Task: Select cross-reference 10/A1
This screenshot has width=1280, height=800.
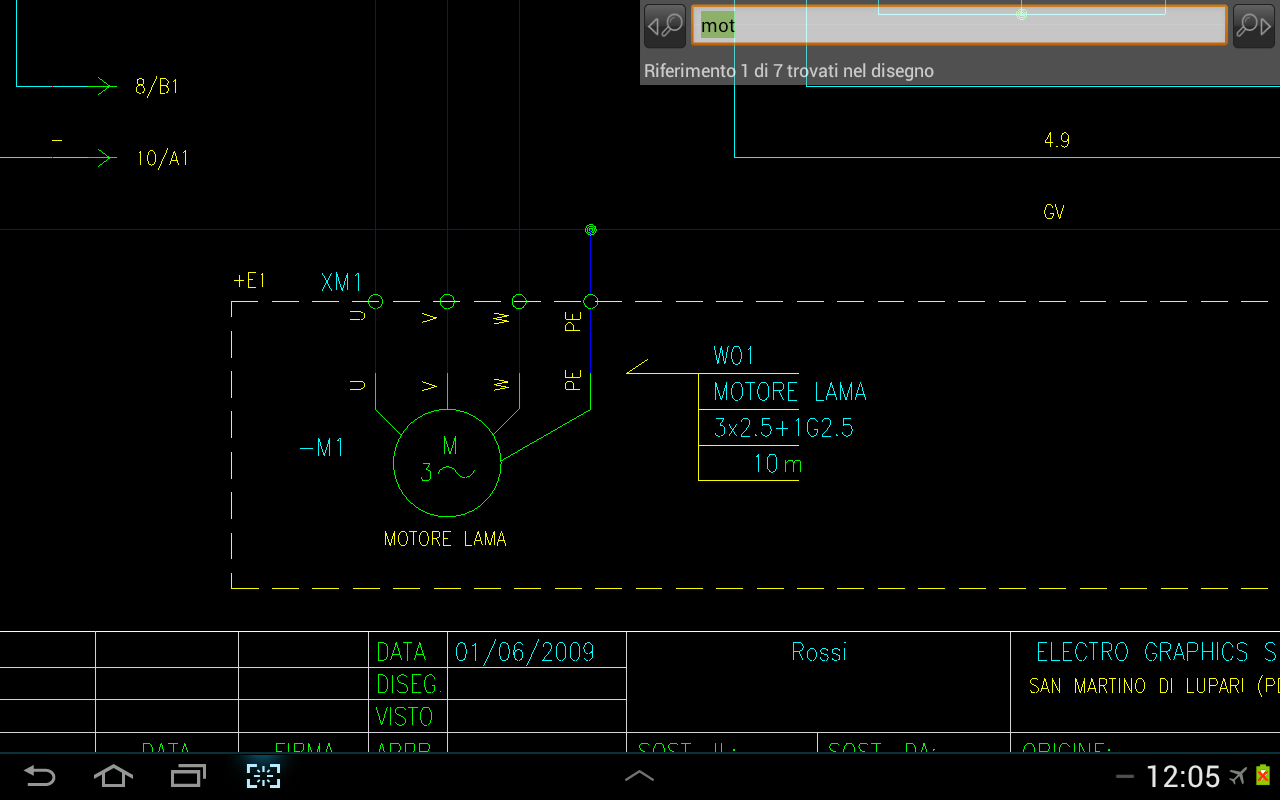Action: click(162, 158)
